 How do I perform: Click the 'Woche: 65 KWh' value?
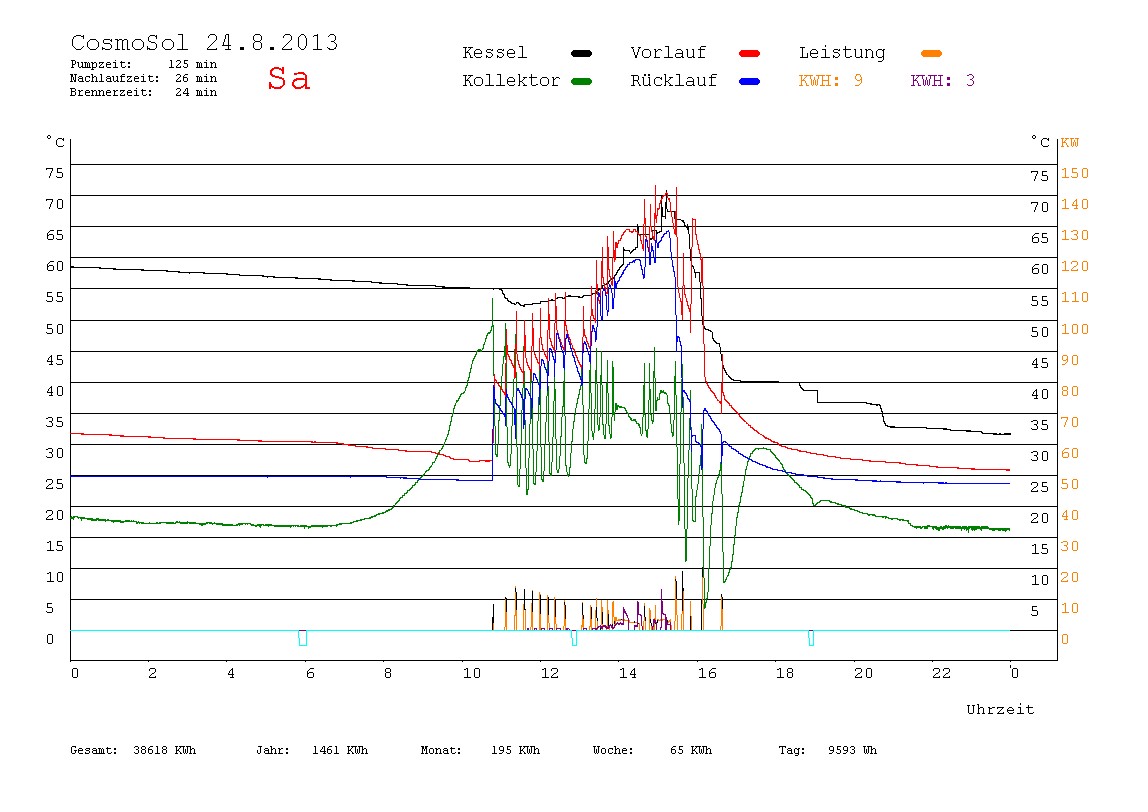point(652,750)
